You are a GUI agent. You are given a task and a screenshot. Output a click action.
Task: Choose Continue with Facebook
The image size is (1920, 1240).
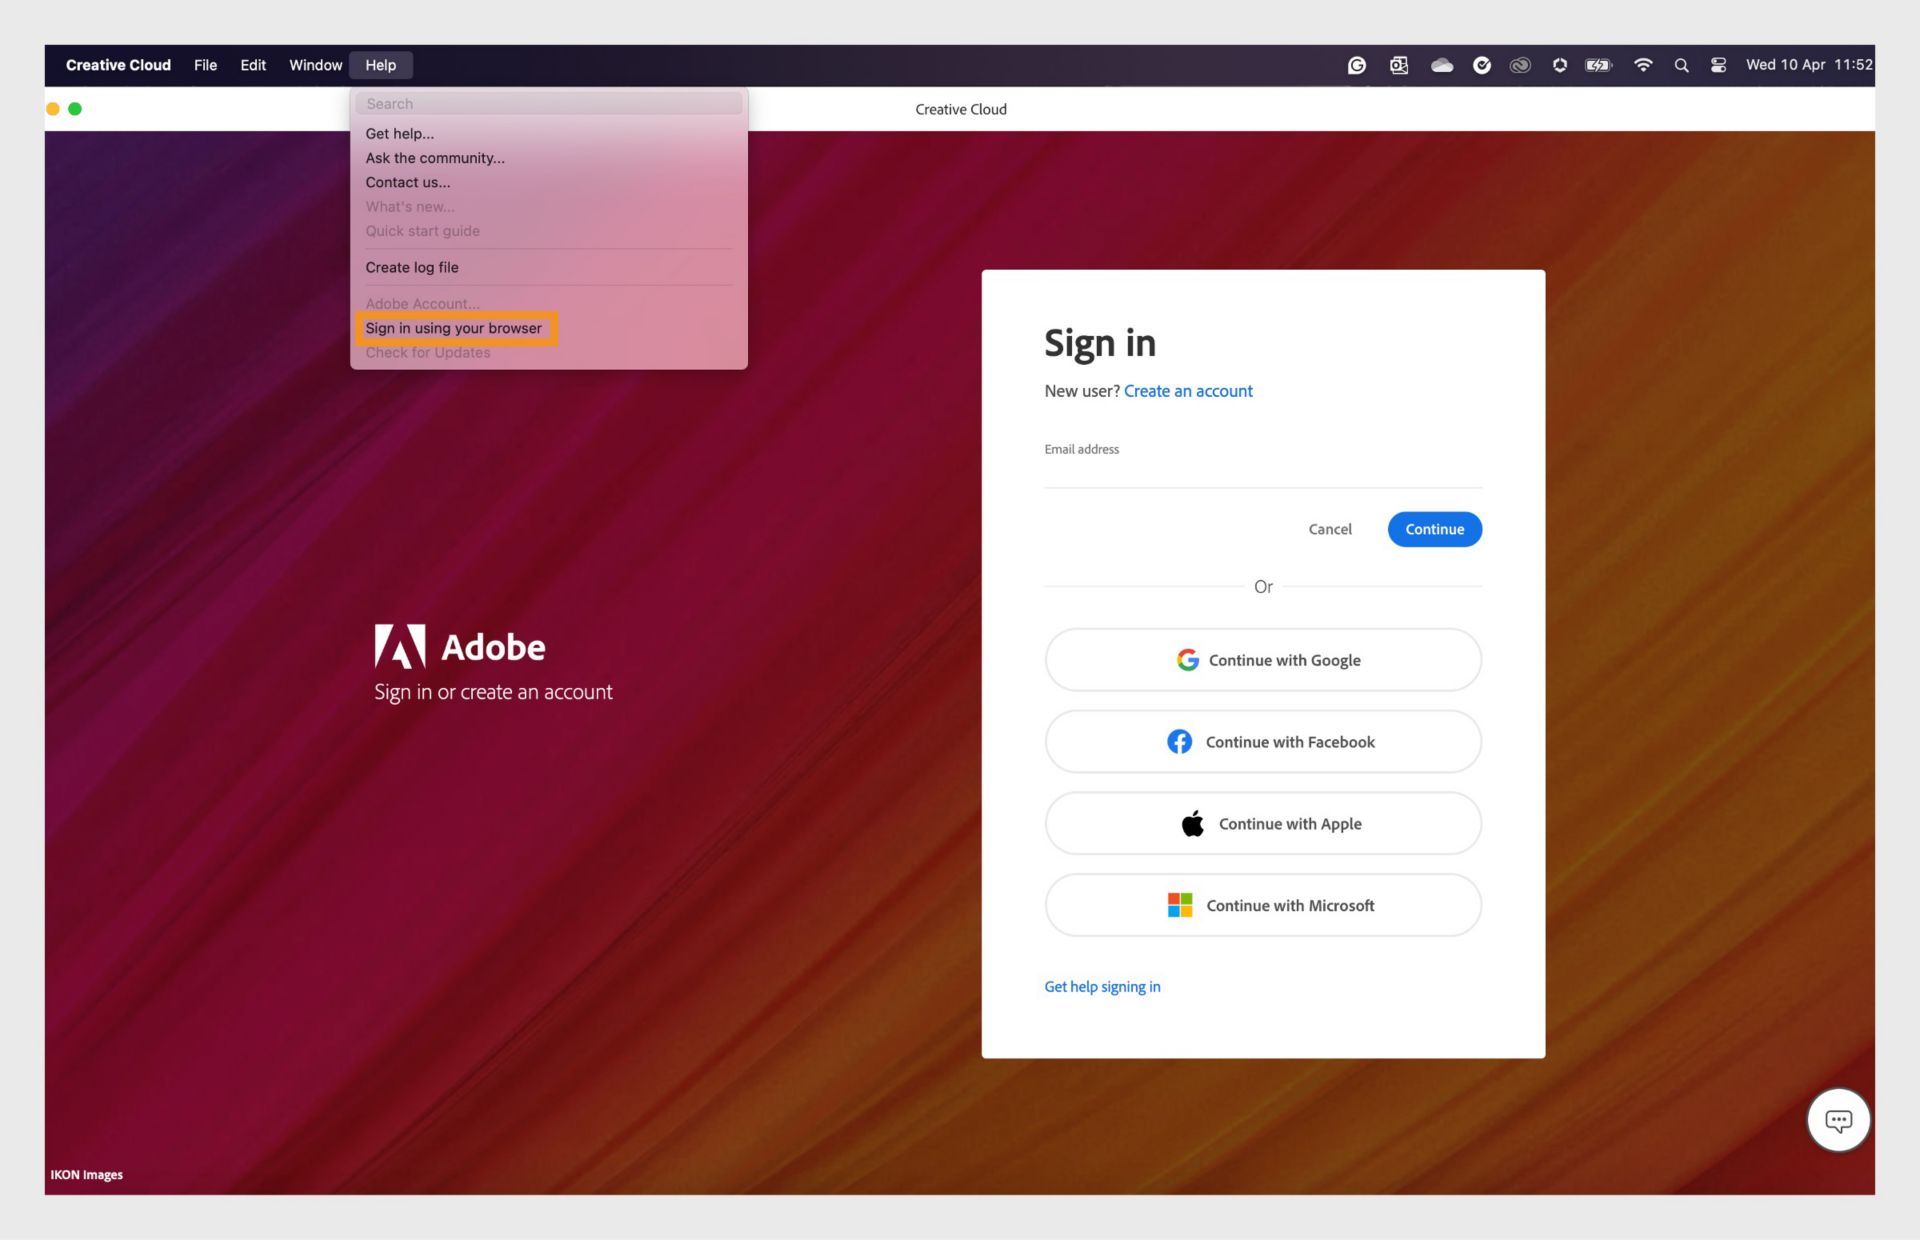[x=1263, y=741]
